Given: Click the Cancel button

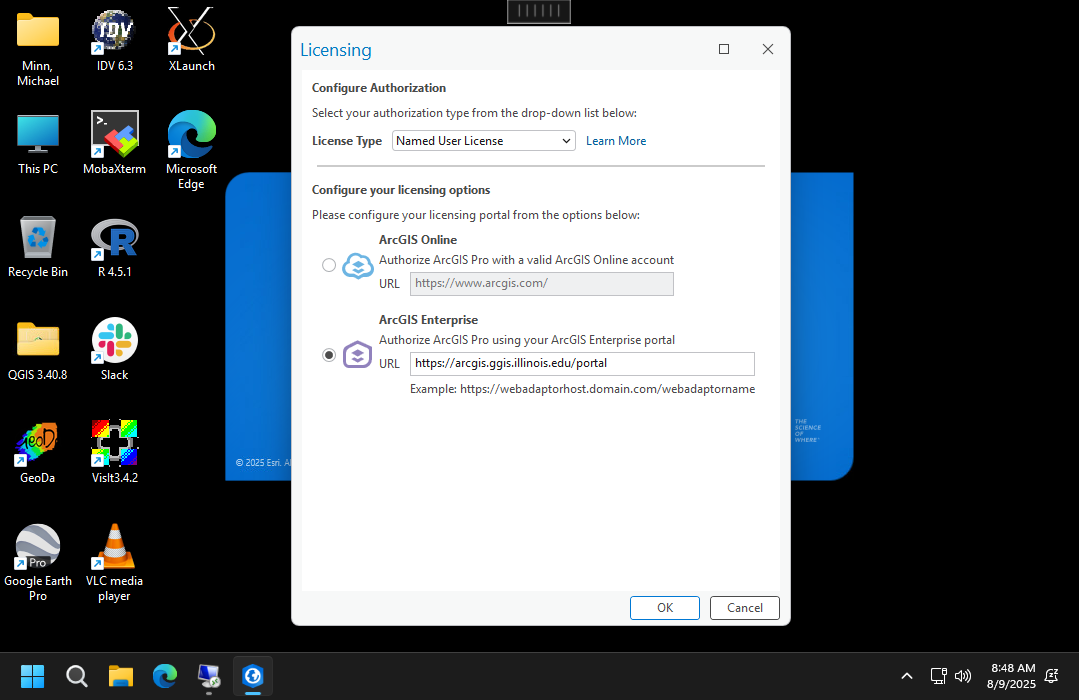Looking at the screenshot, I should (x=744, y=607).
